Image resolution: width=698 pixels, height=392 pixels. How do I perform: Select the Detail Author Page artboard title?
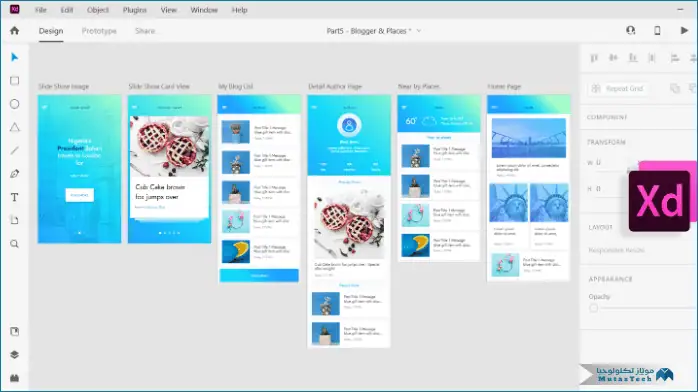335,86
